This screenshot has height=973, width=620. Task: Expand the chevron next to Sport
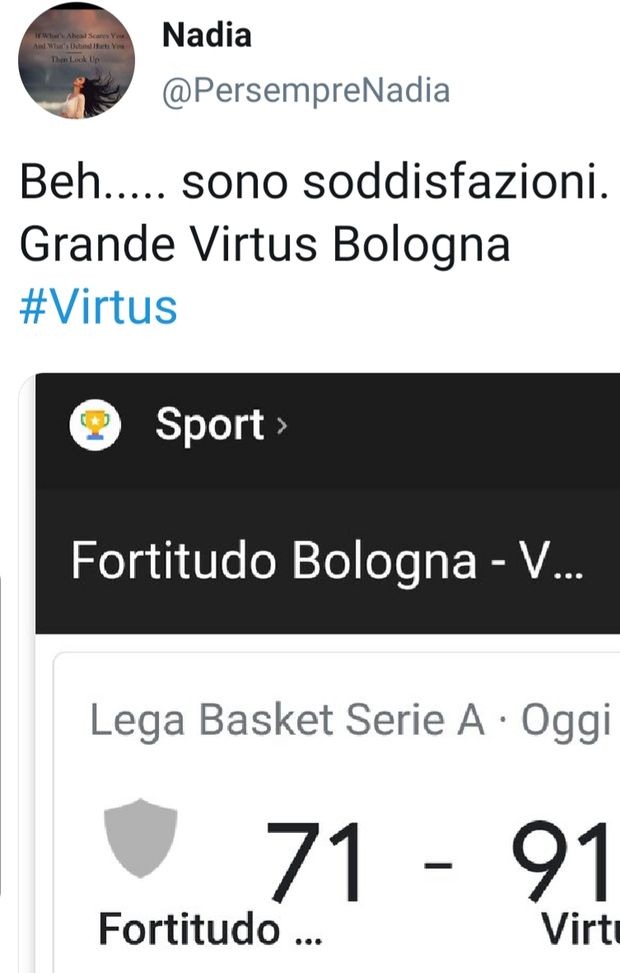(x=281, y=426)
